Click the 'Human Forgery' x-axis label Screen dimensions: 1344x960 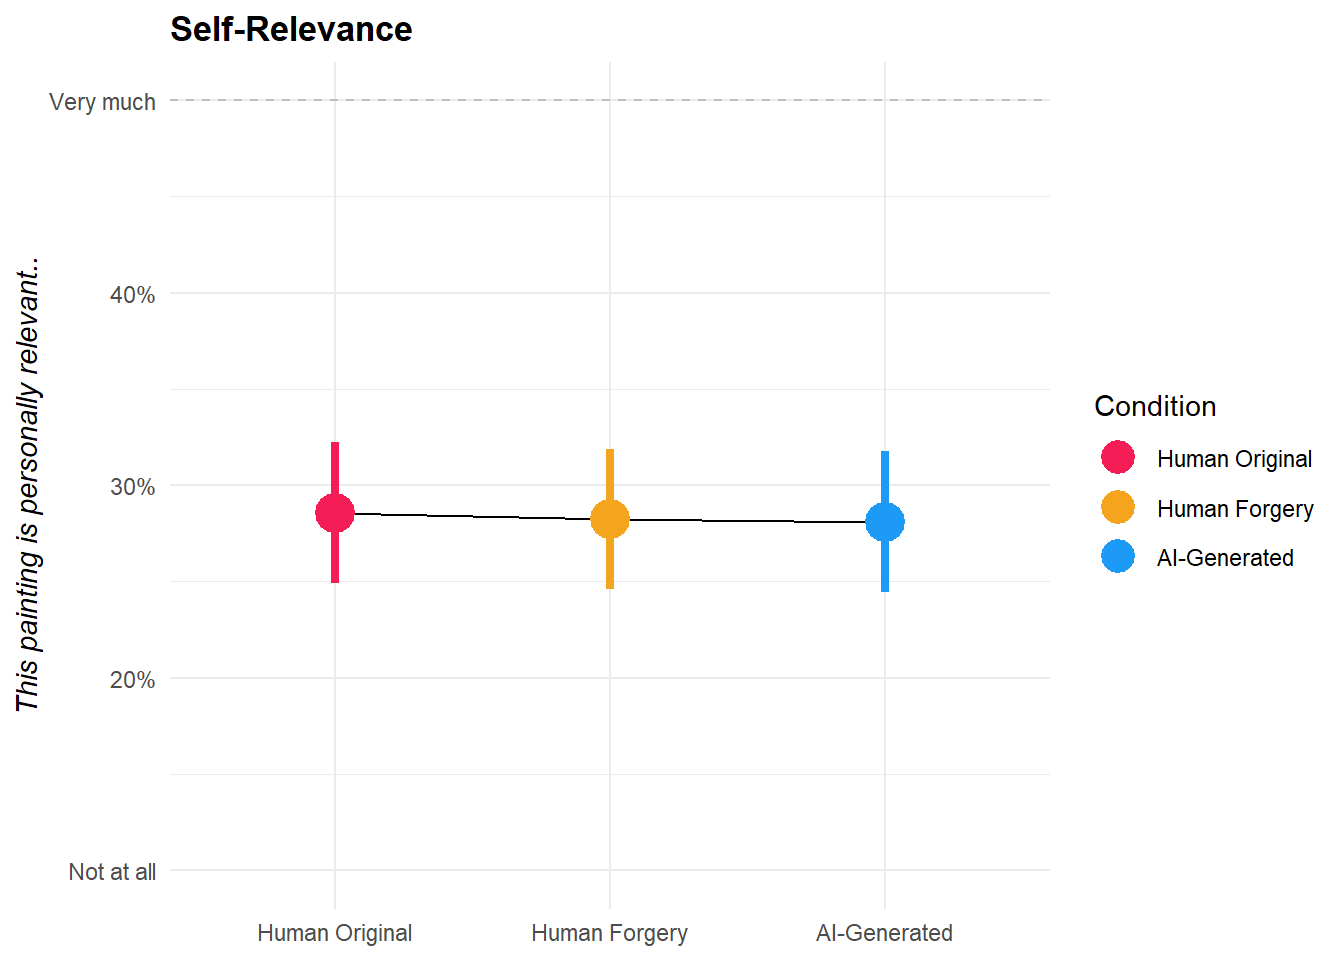(610, 933)
